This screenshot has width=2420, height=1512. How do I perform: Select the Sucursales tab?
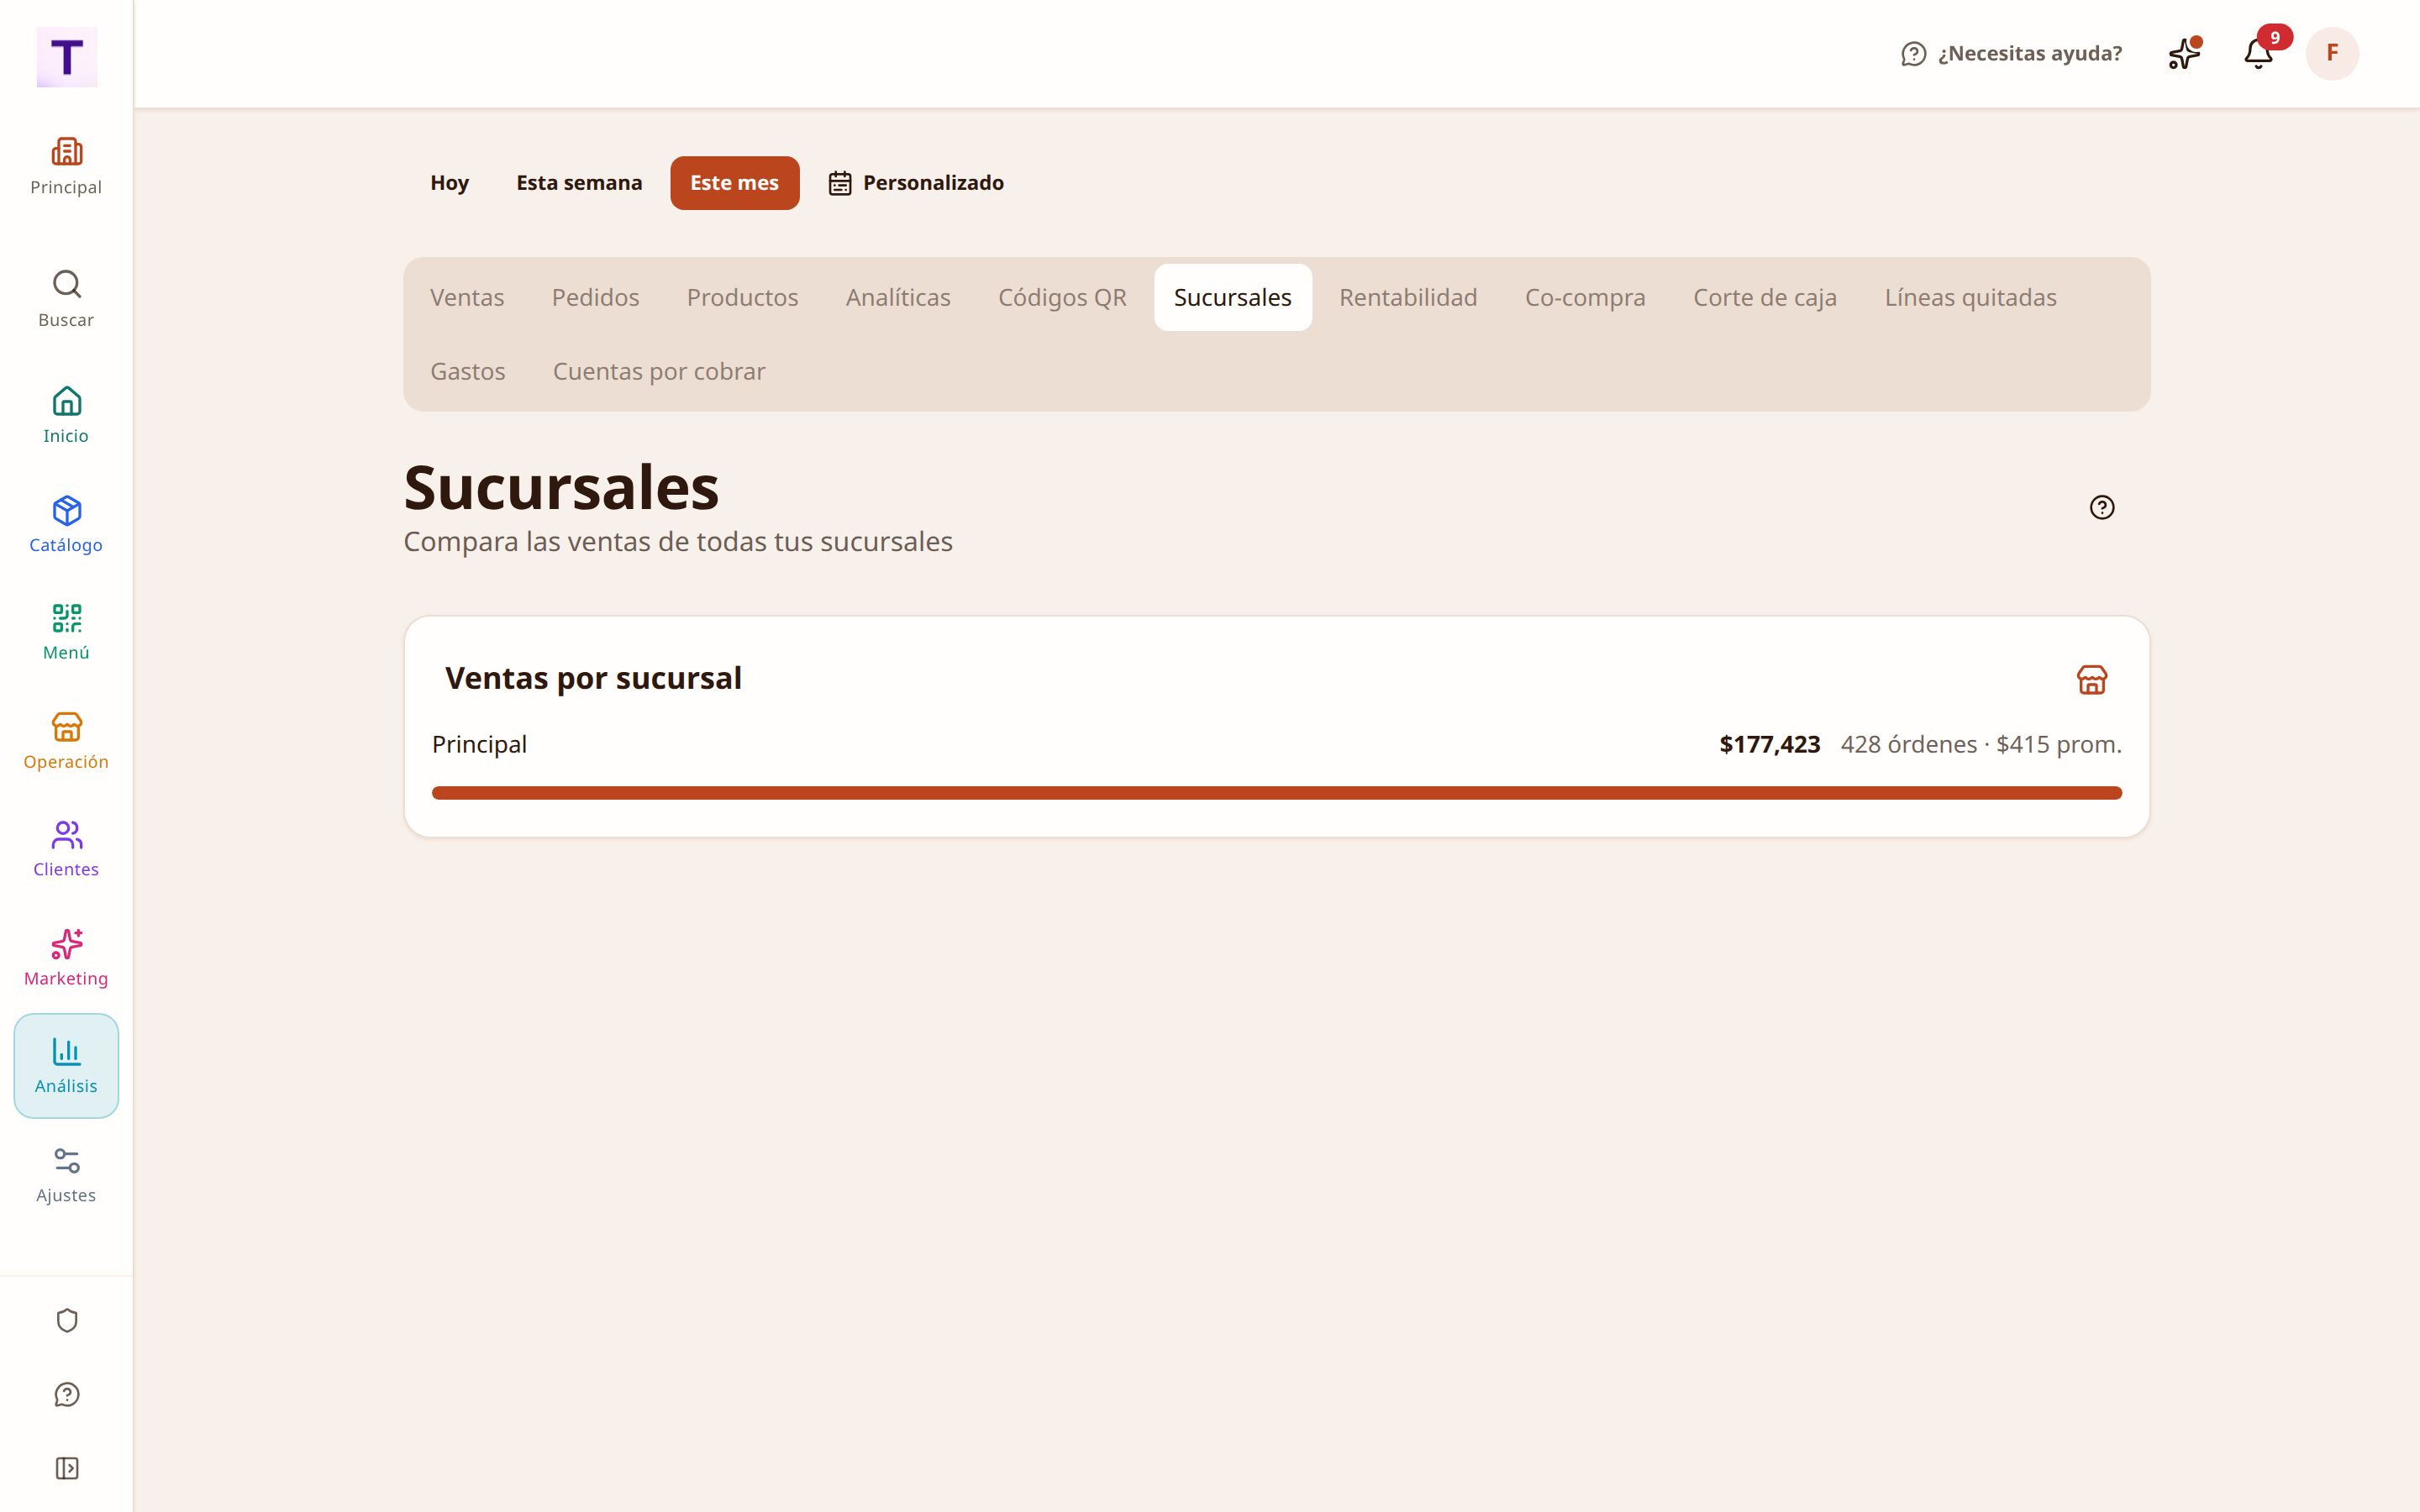pos(1233,297)
